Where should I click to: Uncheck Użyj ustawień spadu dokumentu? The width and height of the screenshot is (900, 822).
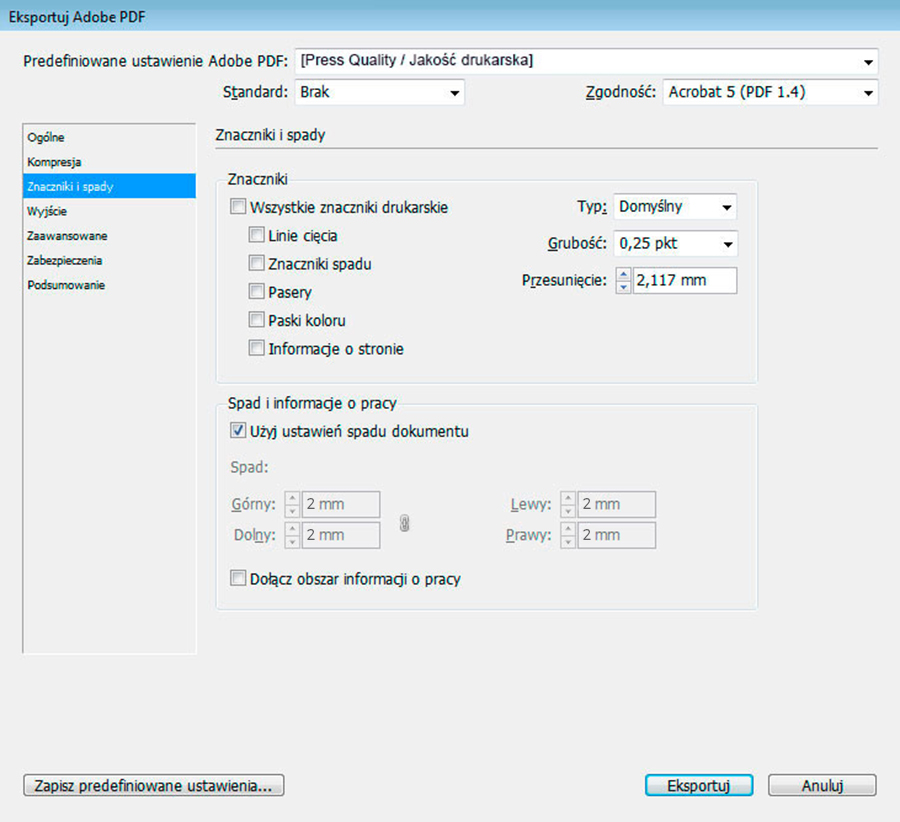238,430
